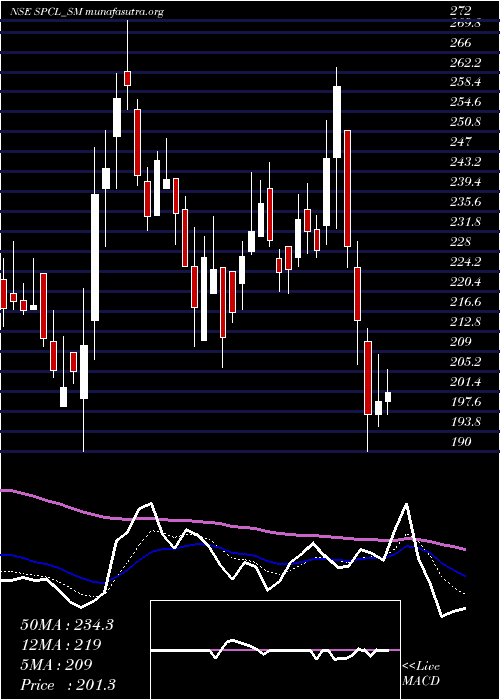Screen dimensions: 500x700
Task: Click inside the MACD inset chart box
Action: click(x=275, y=650)
